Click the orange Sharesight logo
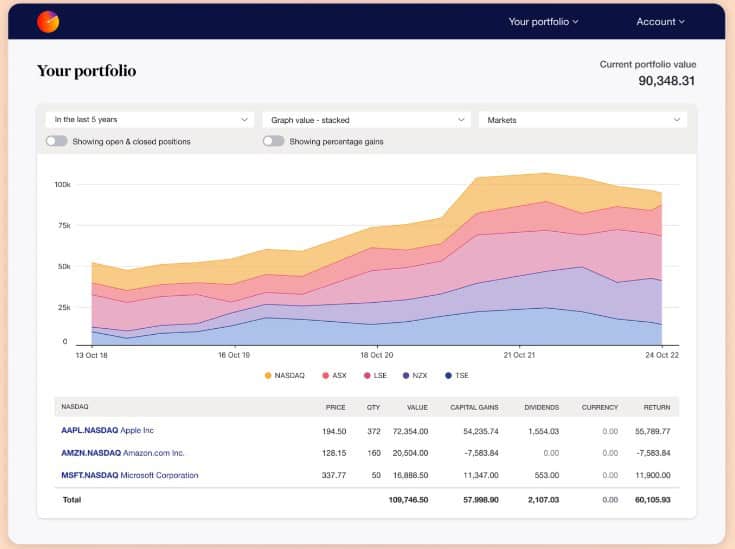Image resolution: width=735 pixels, height=549 pixels. point(48,22)
